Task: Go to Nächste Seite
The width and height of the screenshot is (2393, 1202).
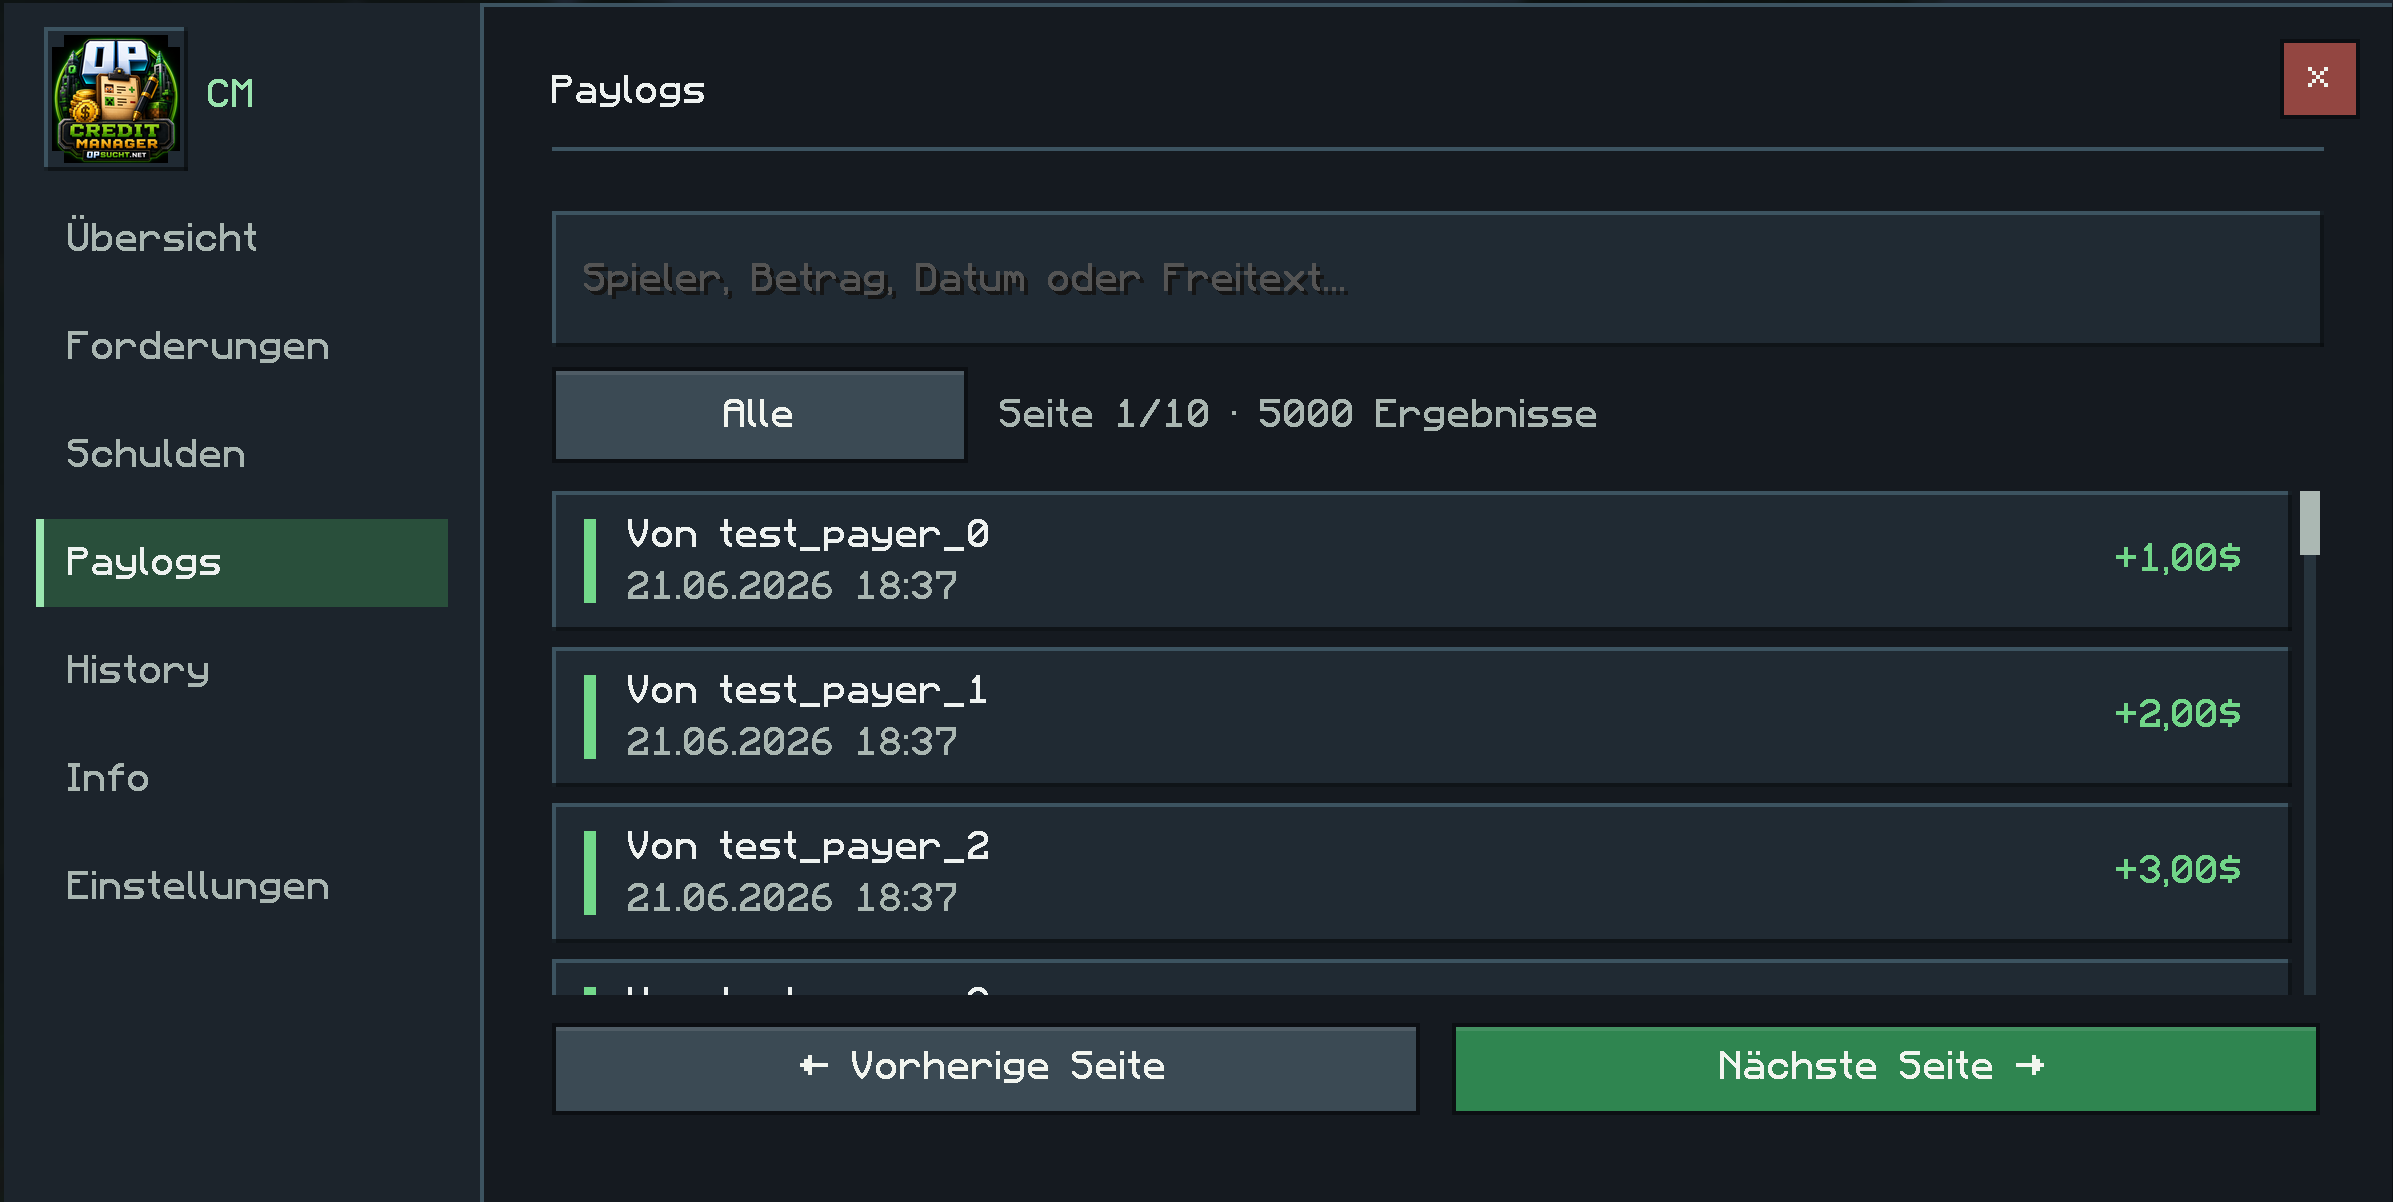Action: point(1885,1068)
